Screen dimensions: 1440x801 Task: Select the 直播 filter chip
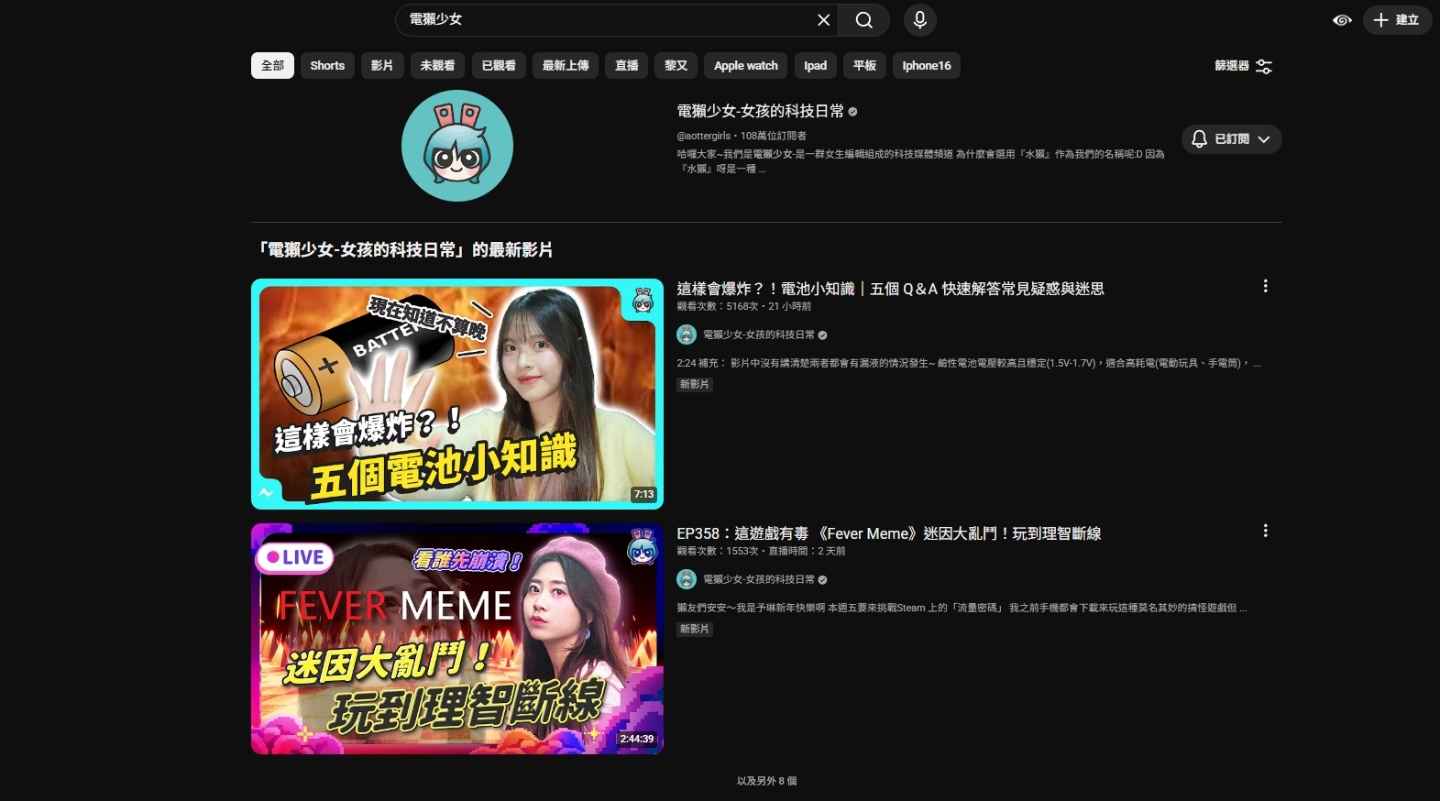(626, 65)
